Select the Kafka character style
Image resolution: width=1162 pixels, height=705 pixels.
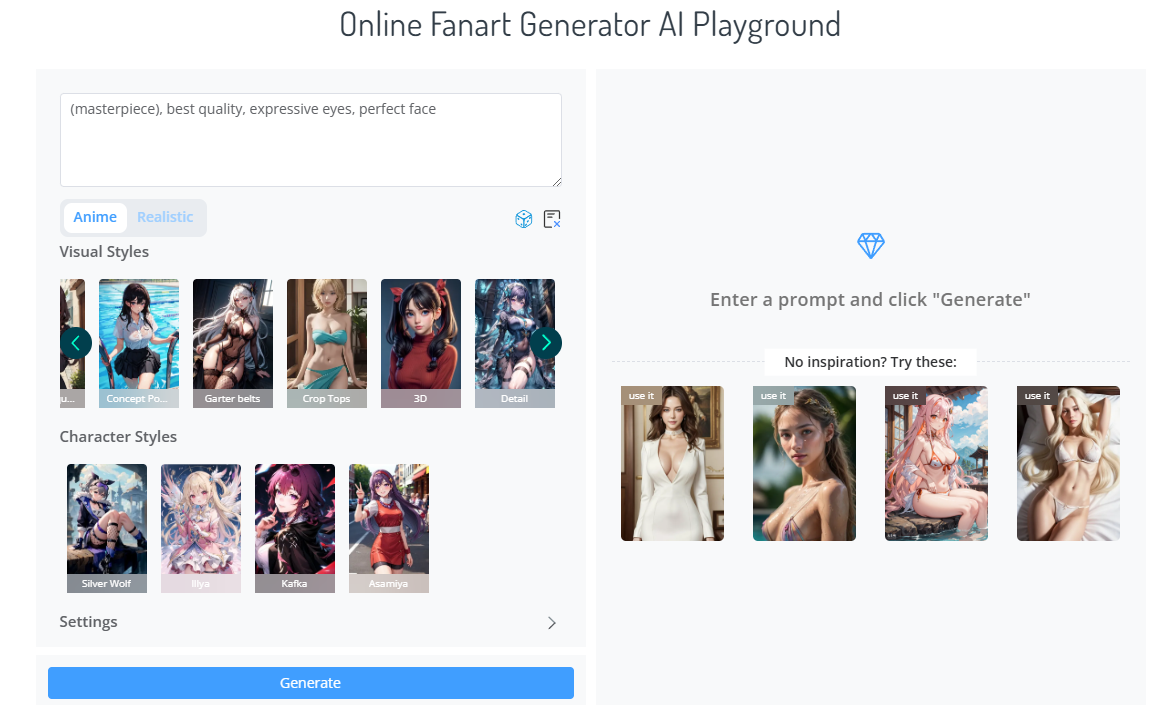(294, 528)
